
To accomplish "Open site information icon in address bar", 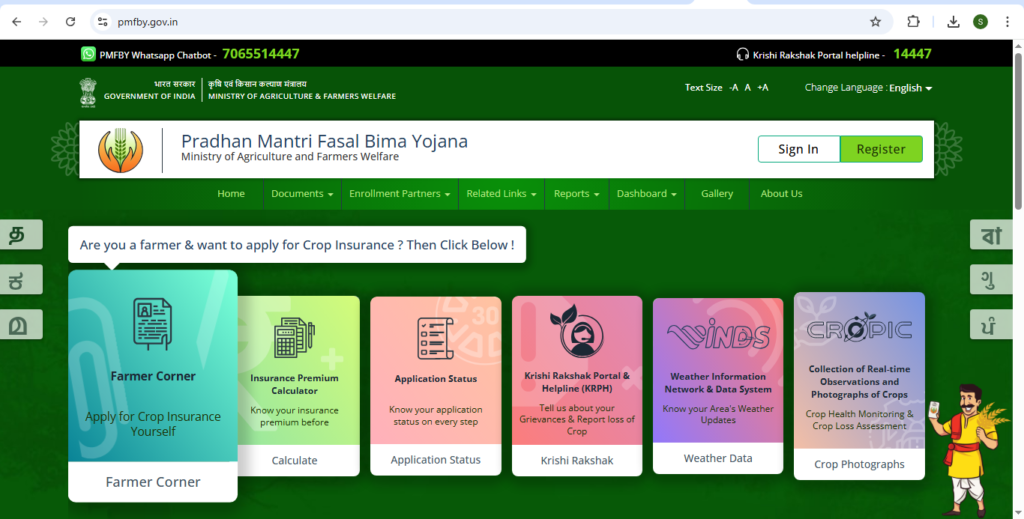I will pyautogui.click(x=103, y=22).
